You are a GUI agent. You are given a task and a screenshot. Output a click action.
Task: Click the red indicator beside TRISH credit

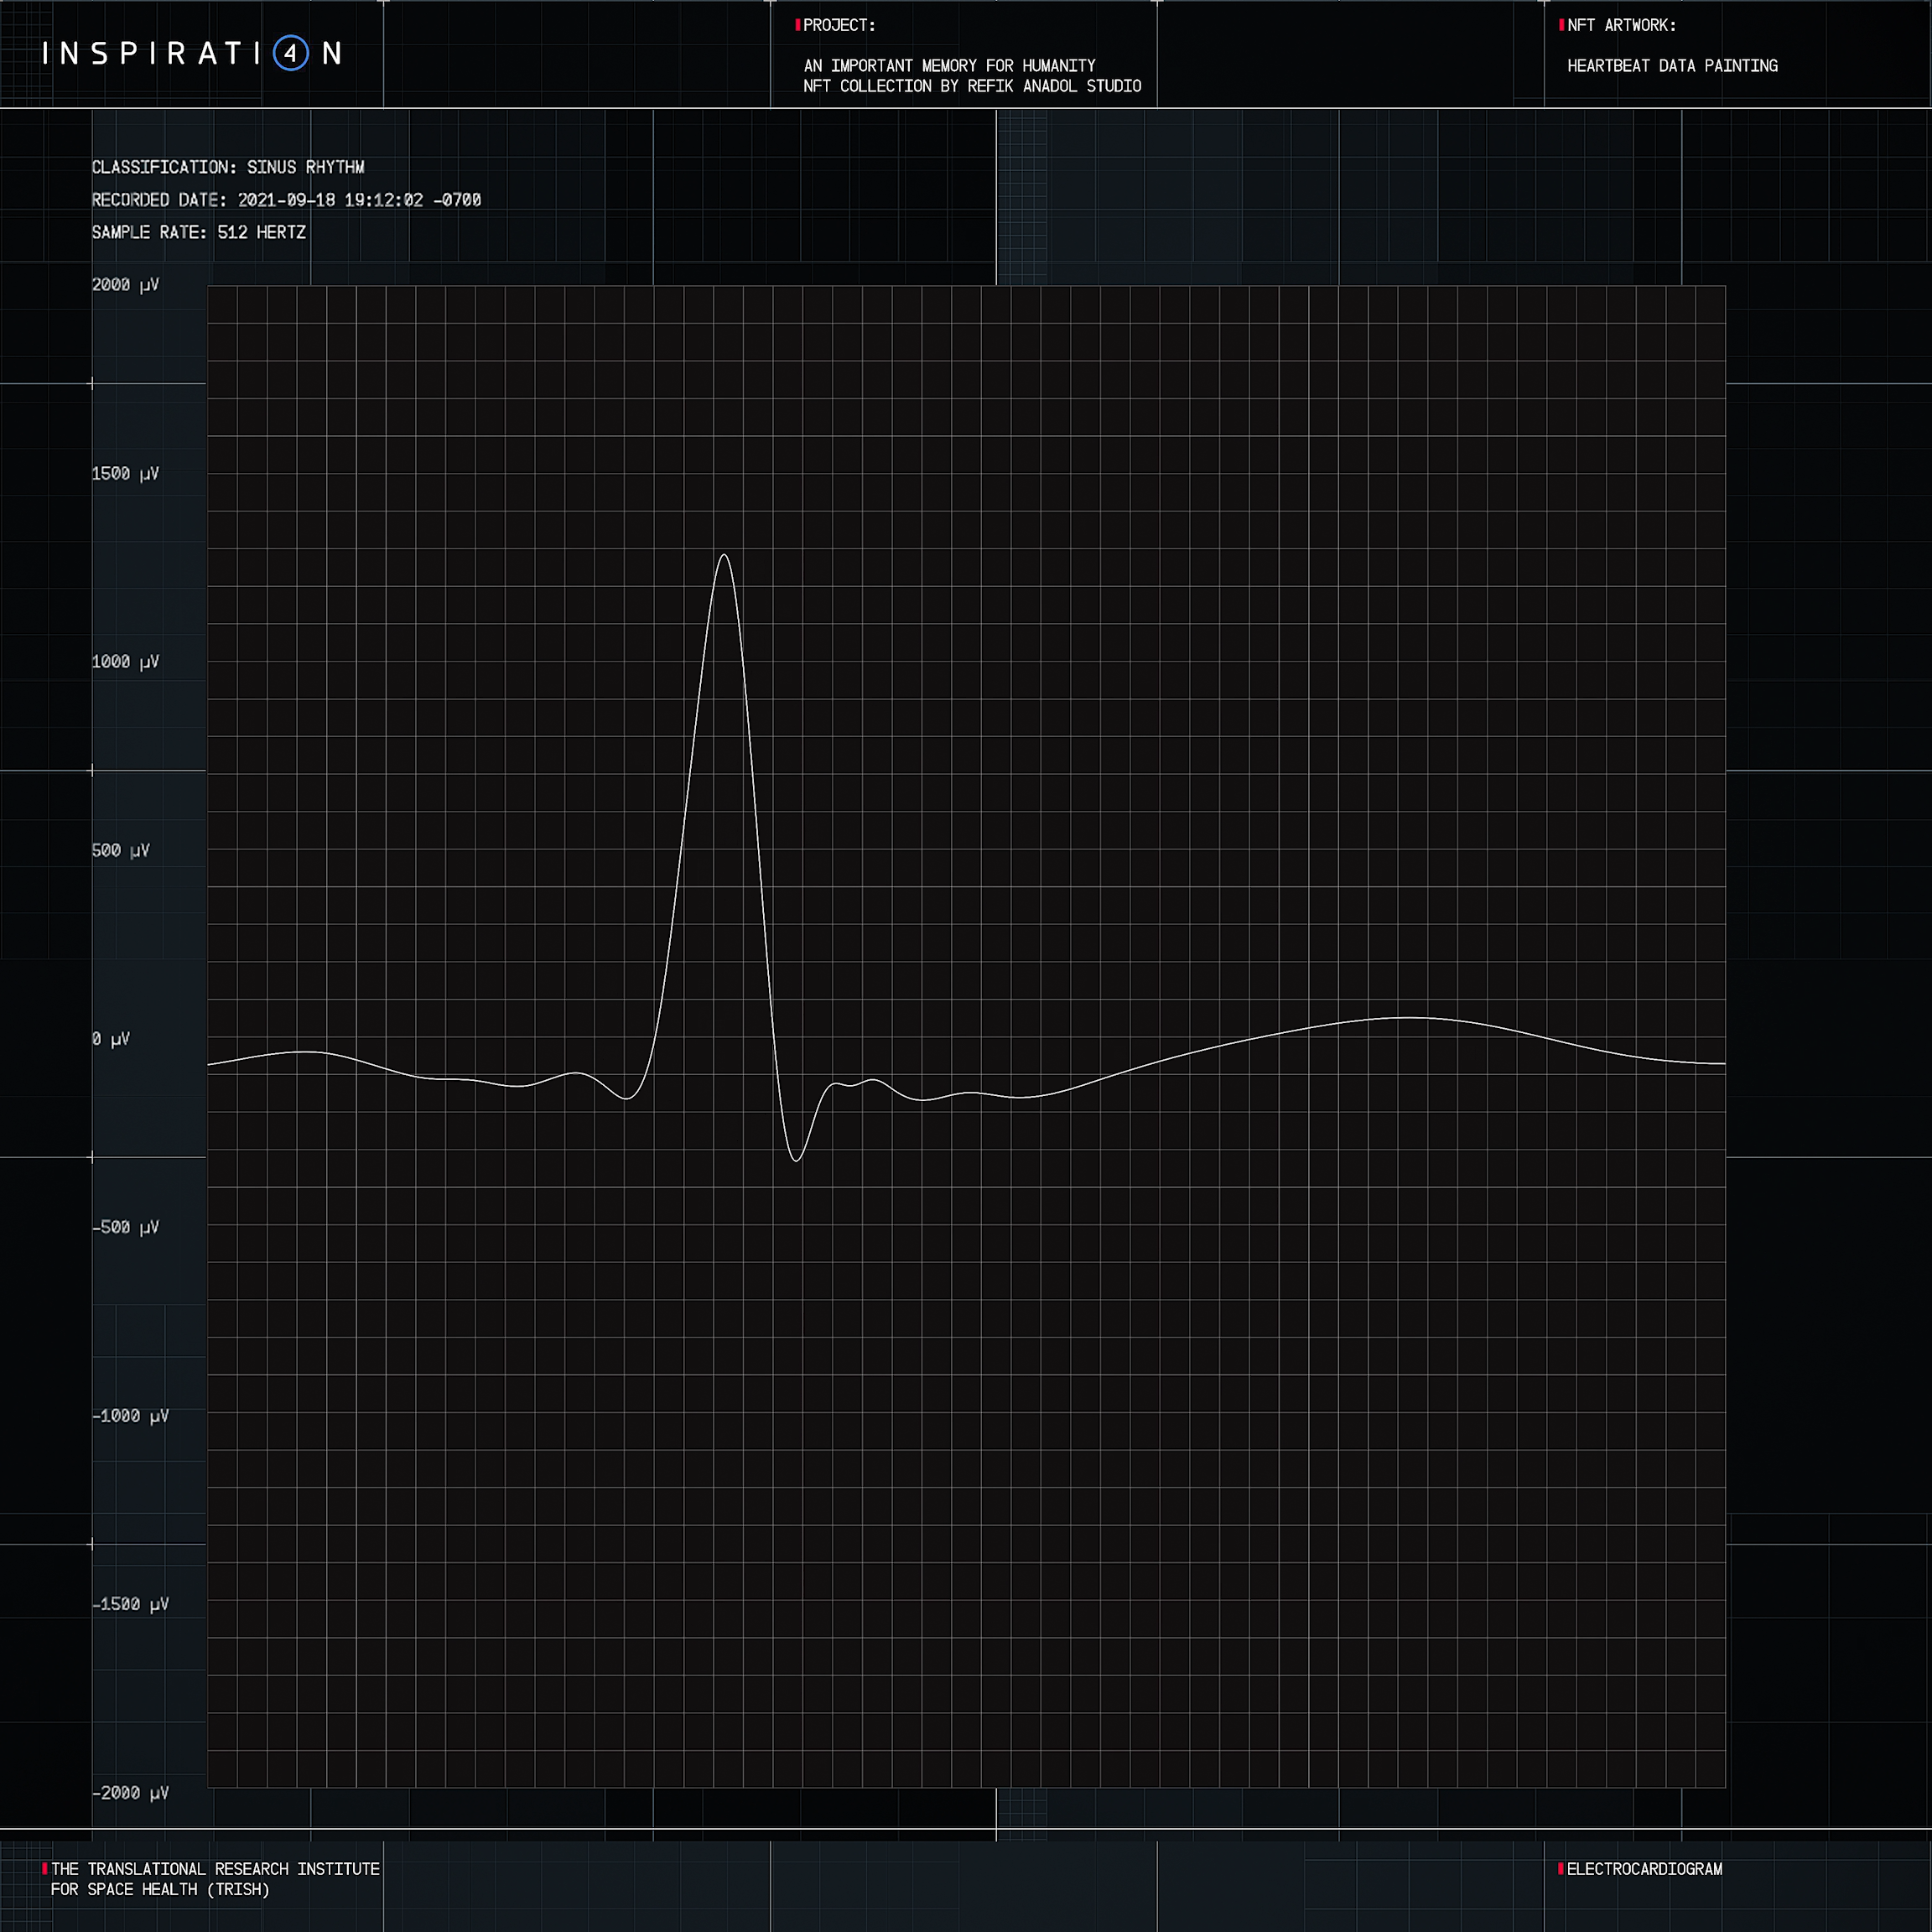click(x=44, y=1869)
